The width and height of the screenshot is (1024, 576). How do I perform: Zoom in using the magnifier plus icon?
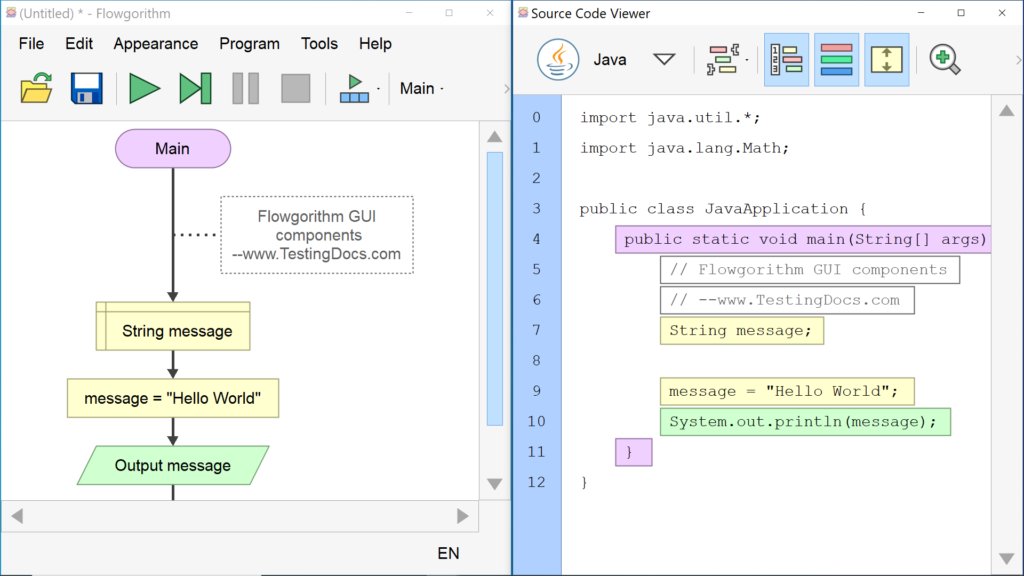point(944,60)
